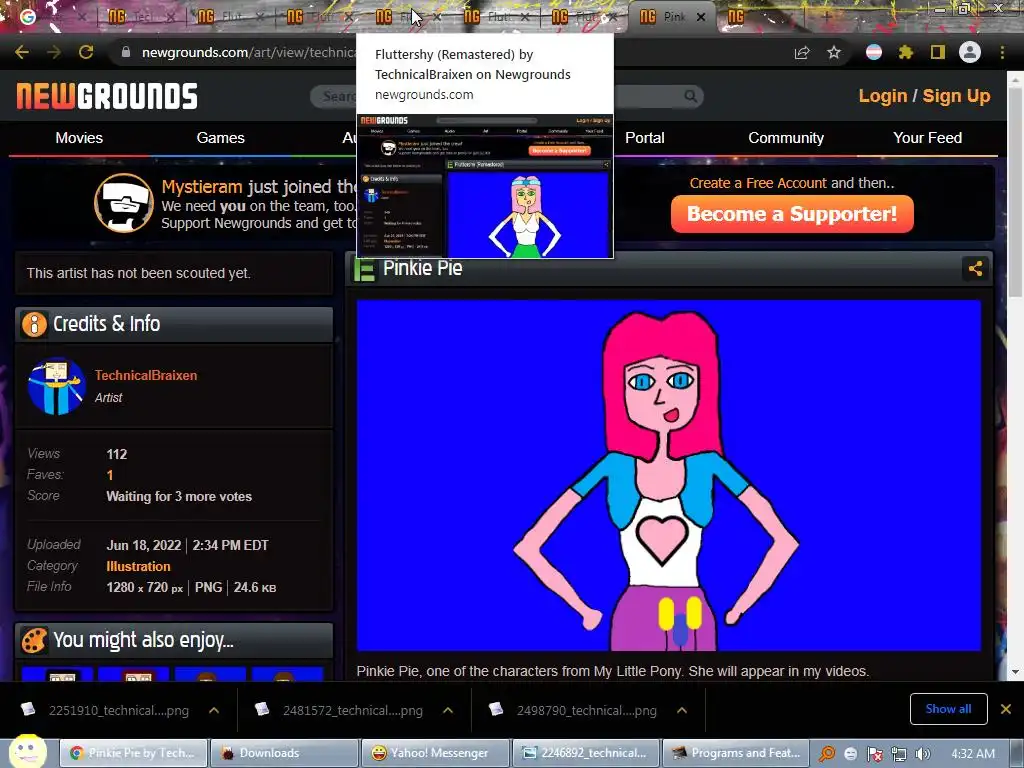Open the Illustration category link
Viewport: 1024px width, 768px height.
(x=138, y=566)
